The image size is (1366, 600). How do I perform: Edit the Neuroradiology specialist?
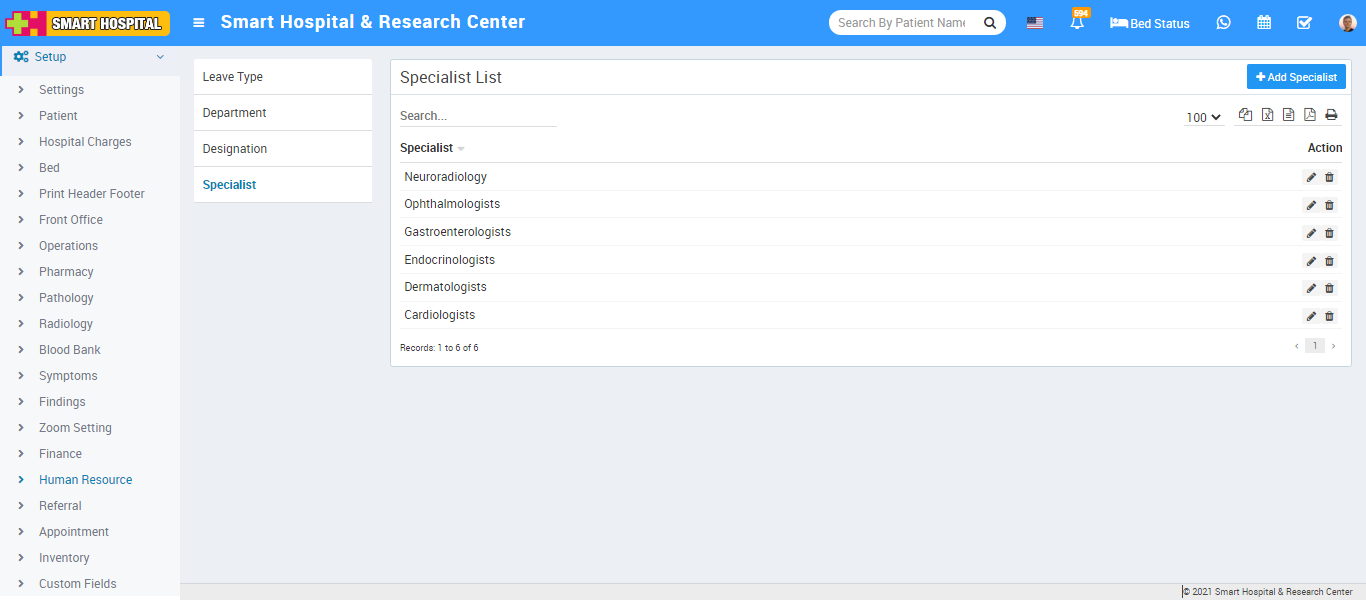pyautogui.click(x=1311, y=177)
